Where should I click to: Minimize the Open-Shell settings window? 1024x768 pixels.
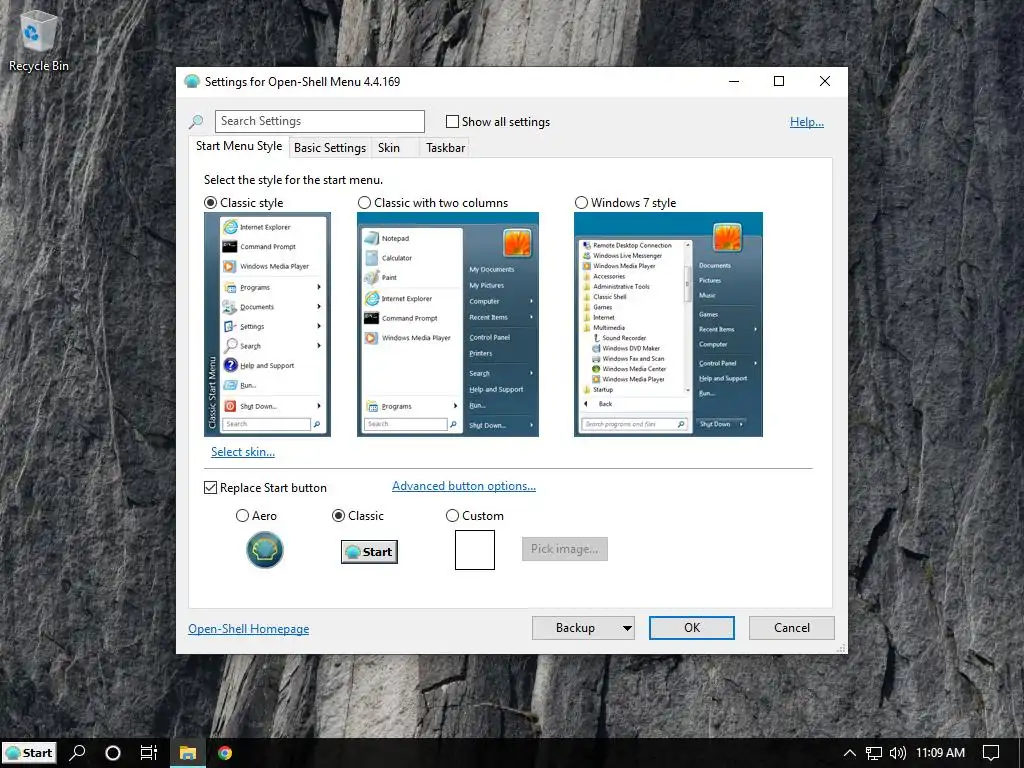coord(734,82)
